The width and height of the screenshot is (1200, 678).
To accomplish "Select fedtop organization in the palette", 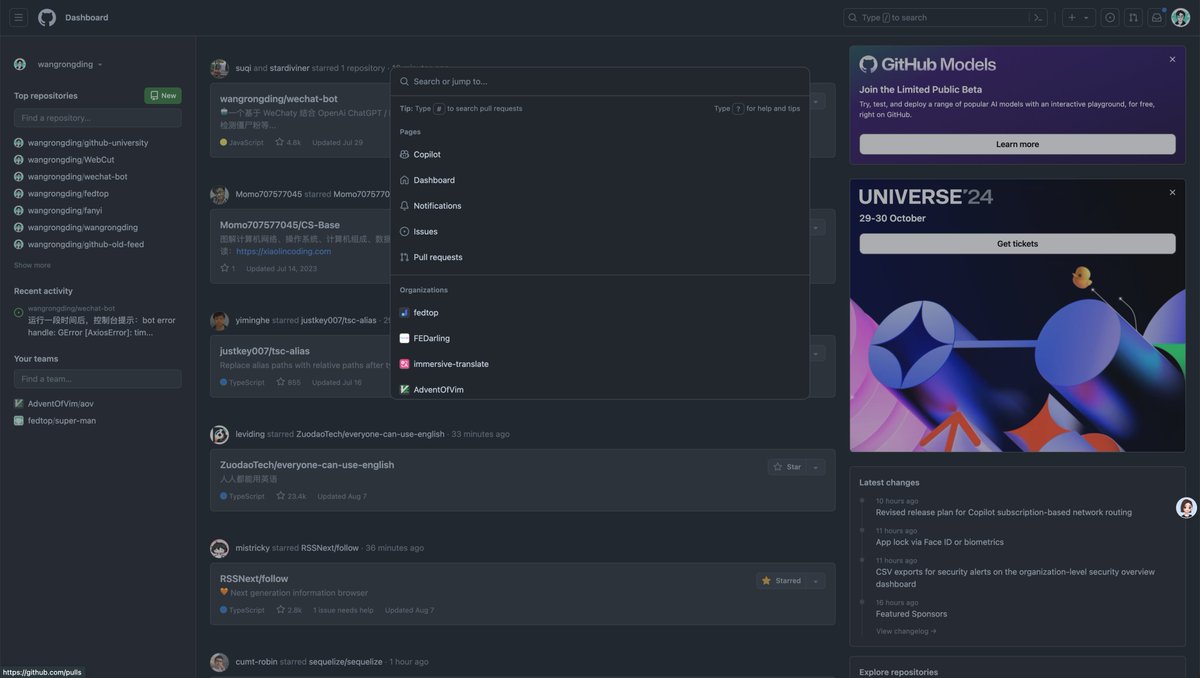I will pos(600,312).
